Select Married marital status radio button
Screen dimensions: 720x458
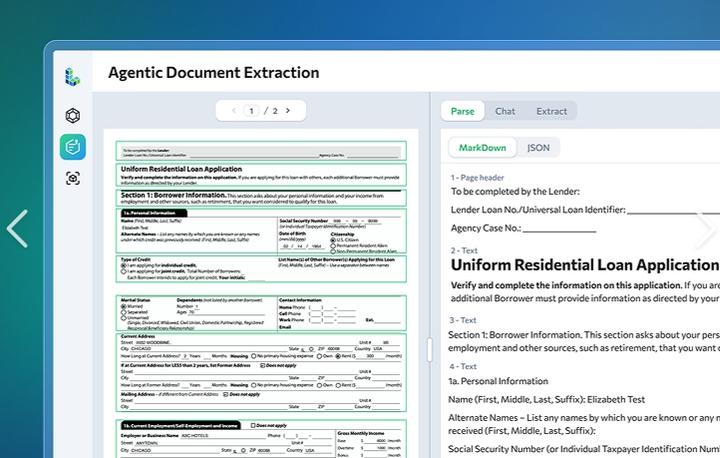(124, 306)
